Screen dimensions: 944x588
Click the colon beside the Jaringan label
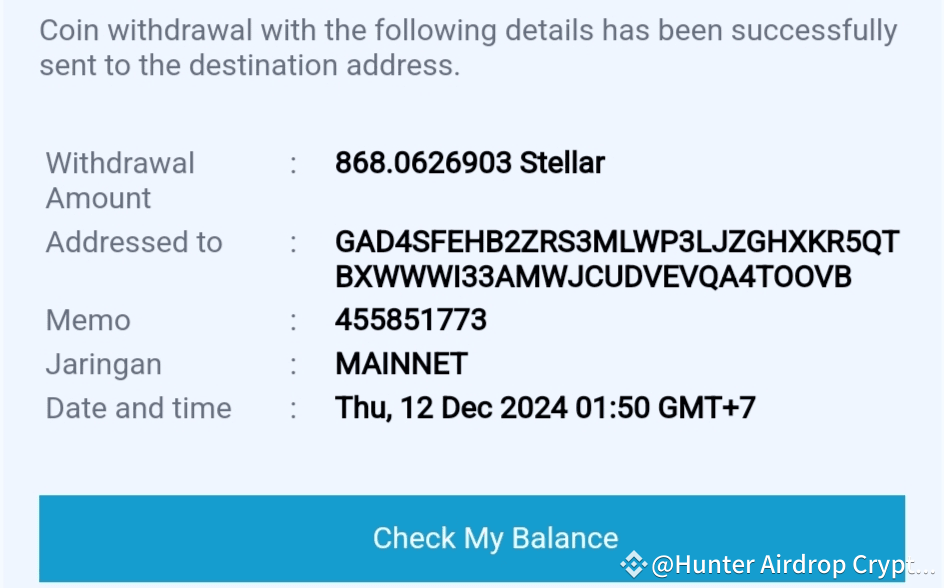[293, 364]
